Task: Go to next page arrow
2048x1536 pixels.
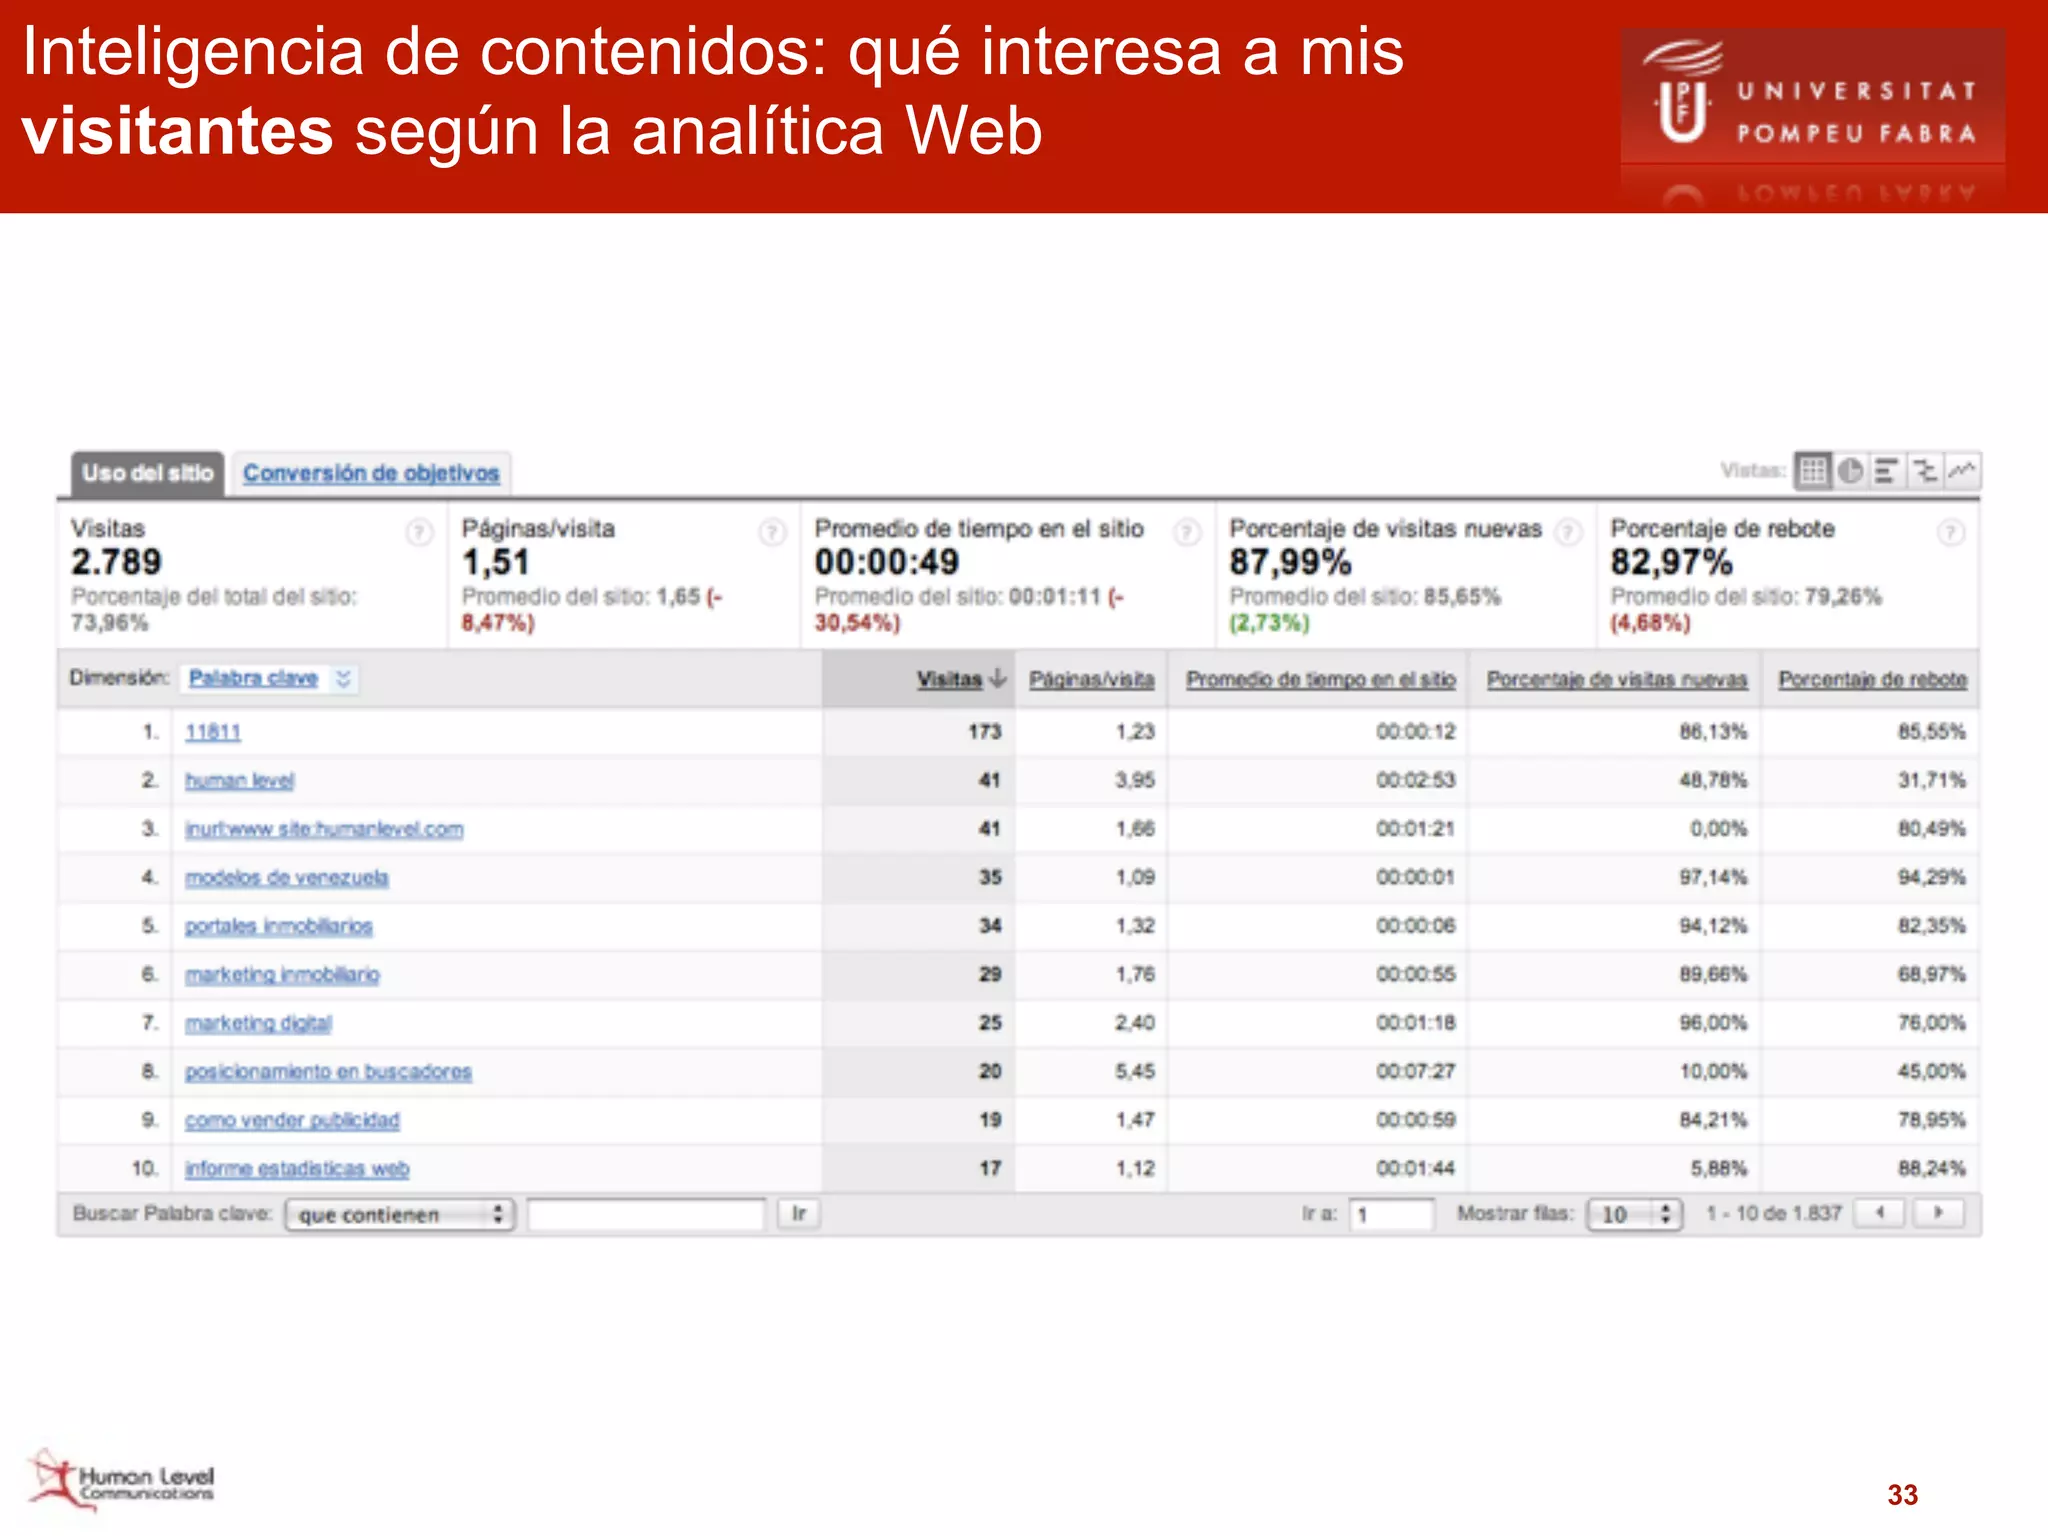Action: point(1938,1213)
